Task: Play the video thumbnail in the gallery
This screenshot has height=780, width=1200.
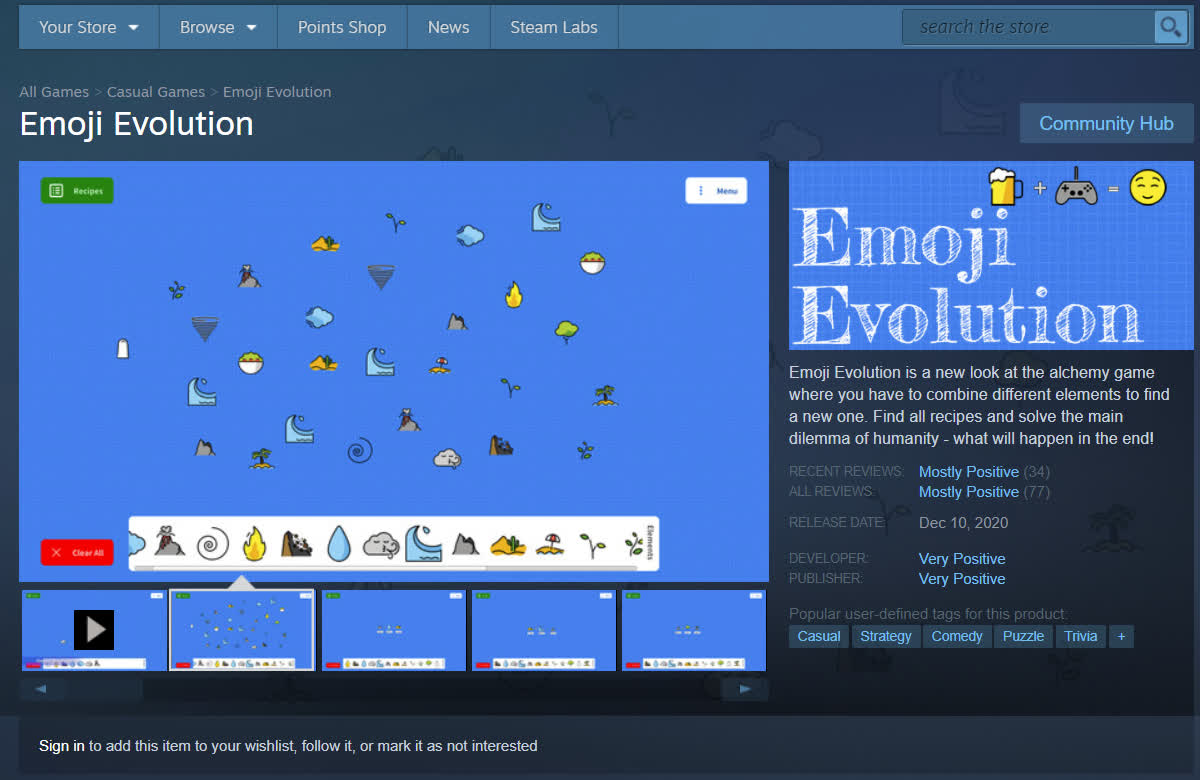Action: click(x=94, y=630)
